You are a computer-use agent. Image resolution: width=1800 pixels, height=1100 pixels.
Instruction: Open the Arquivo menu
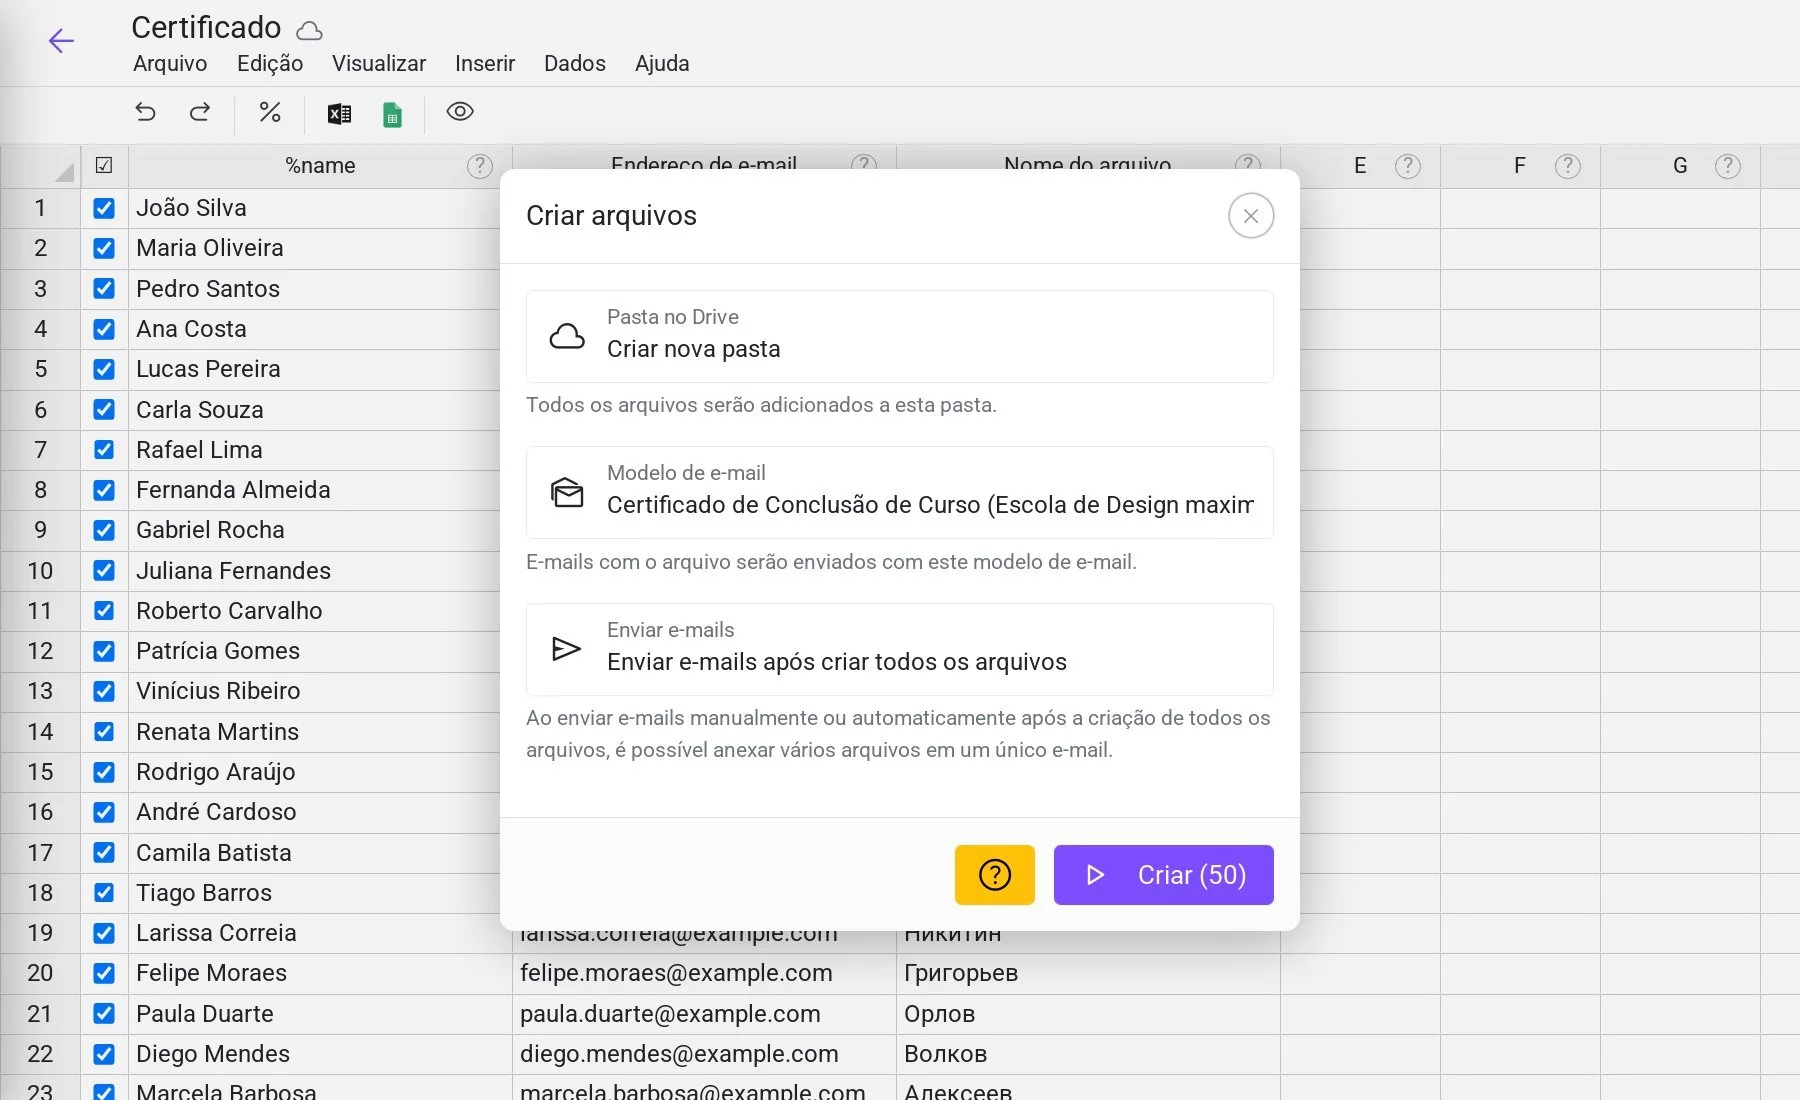click(170, 64)
